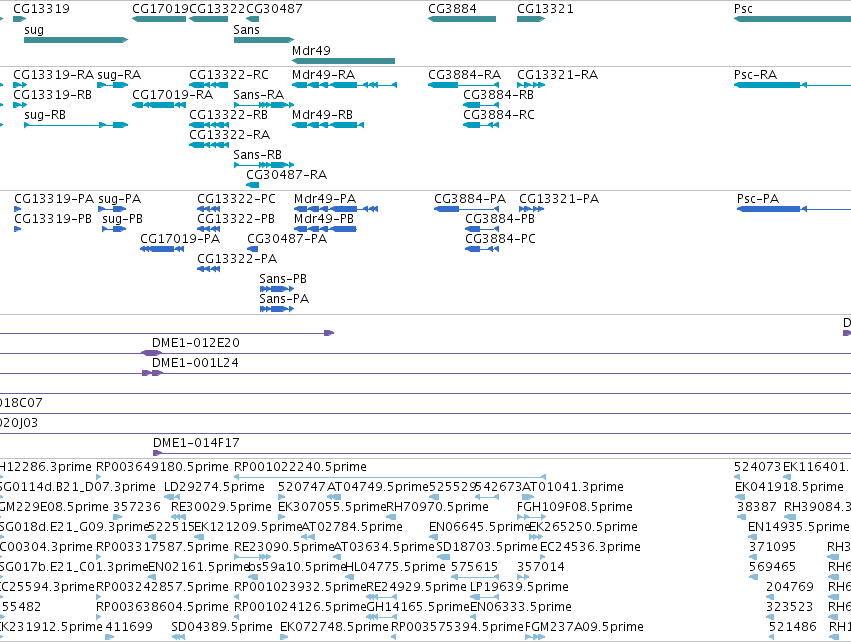
Task: Click transcript label CG30487-RA
Action: pyautogui.click(x=287, y=174)
